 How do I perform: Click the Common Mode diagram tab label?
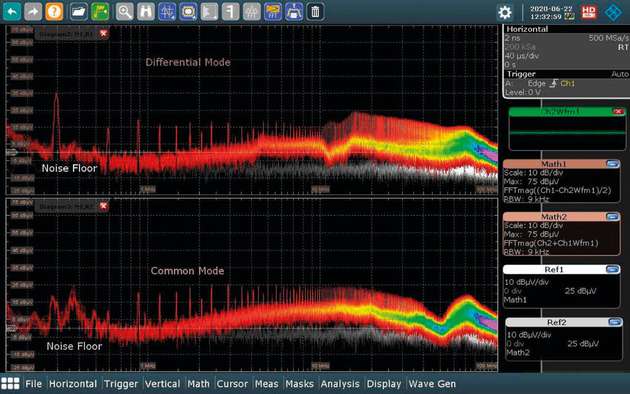pos(67,207)
